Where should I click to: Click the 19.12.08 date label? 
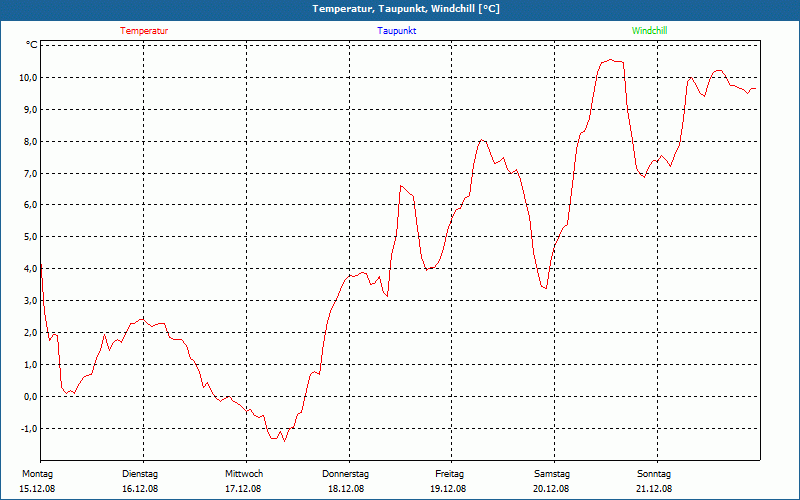[x=448, y=489]
